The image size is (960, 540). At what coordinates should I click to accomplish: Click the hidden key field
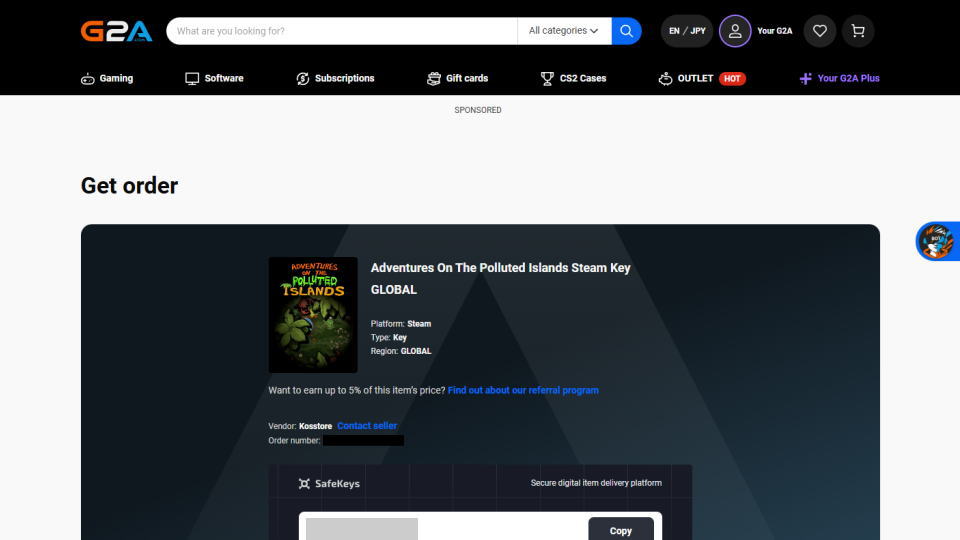362,530
